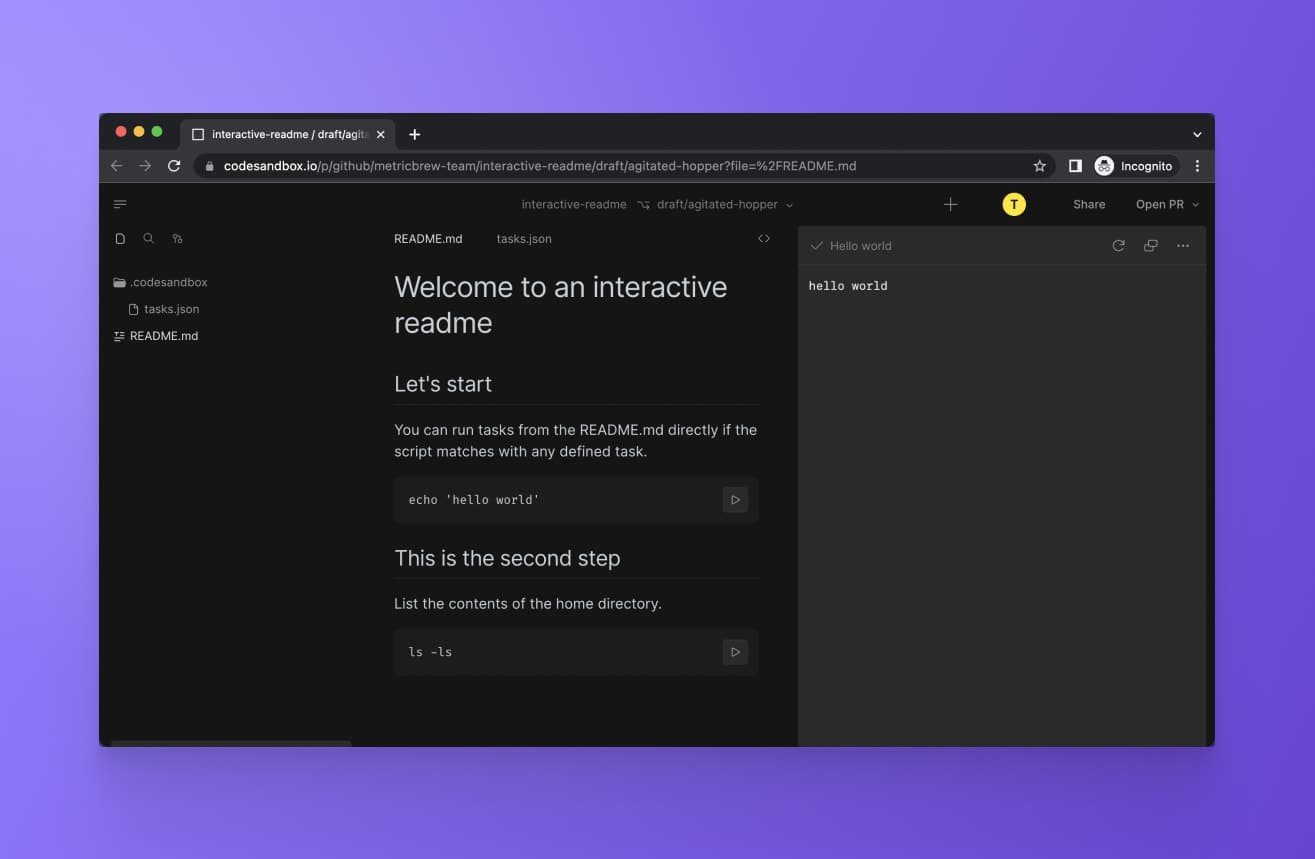The height and width of the screenshot is (859, 1315).
Task: Split the terminal using the split panel icon
Action: pyautogui.click(x=1150, y=245)
